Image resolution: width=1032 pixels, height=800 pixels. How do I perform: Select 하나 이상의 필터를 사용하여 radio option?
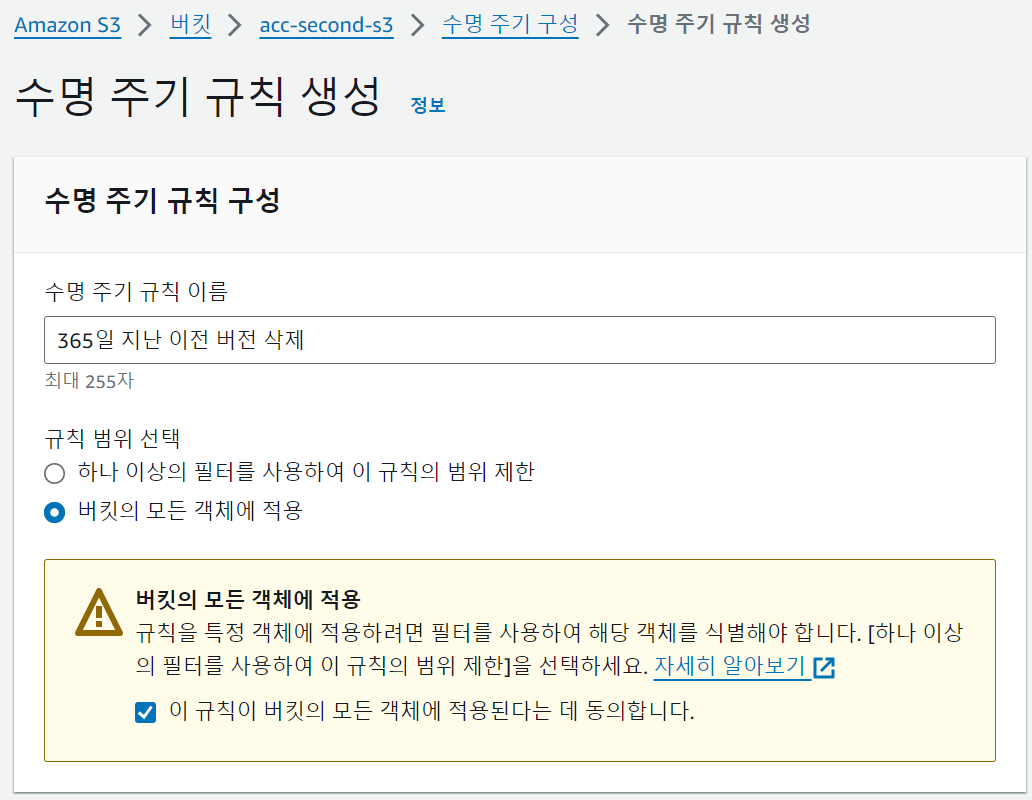pos(55,473)
